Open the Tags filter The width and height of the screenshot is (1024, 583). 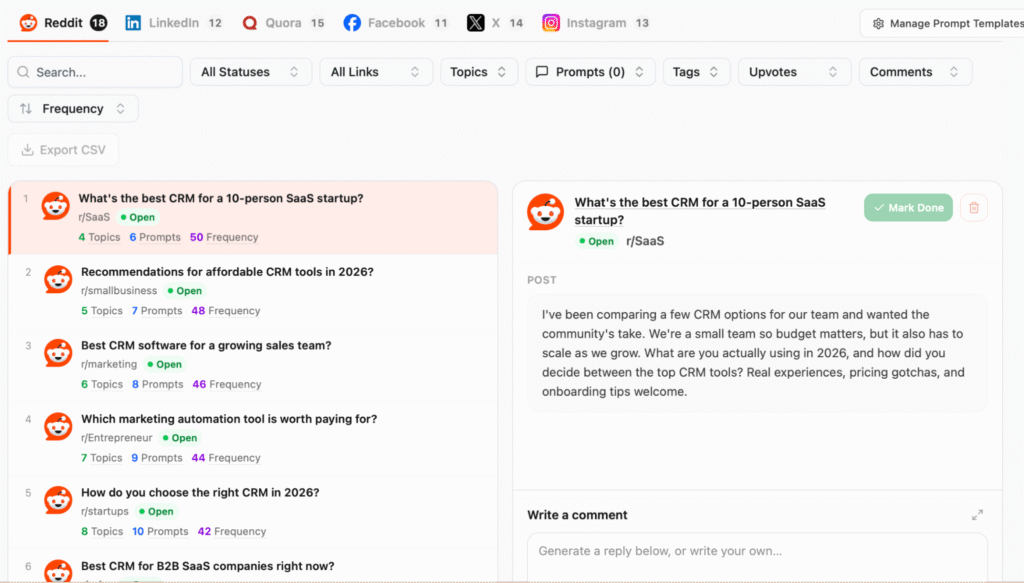tap(696, 72)
